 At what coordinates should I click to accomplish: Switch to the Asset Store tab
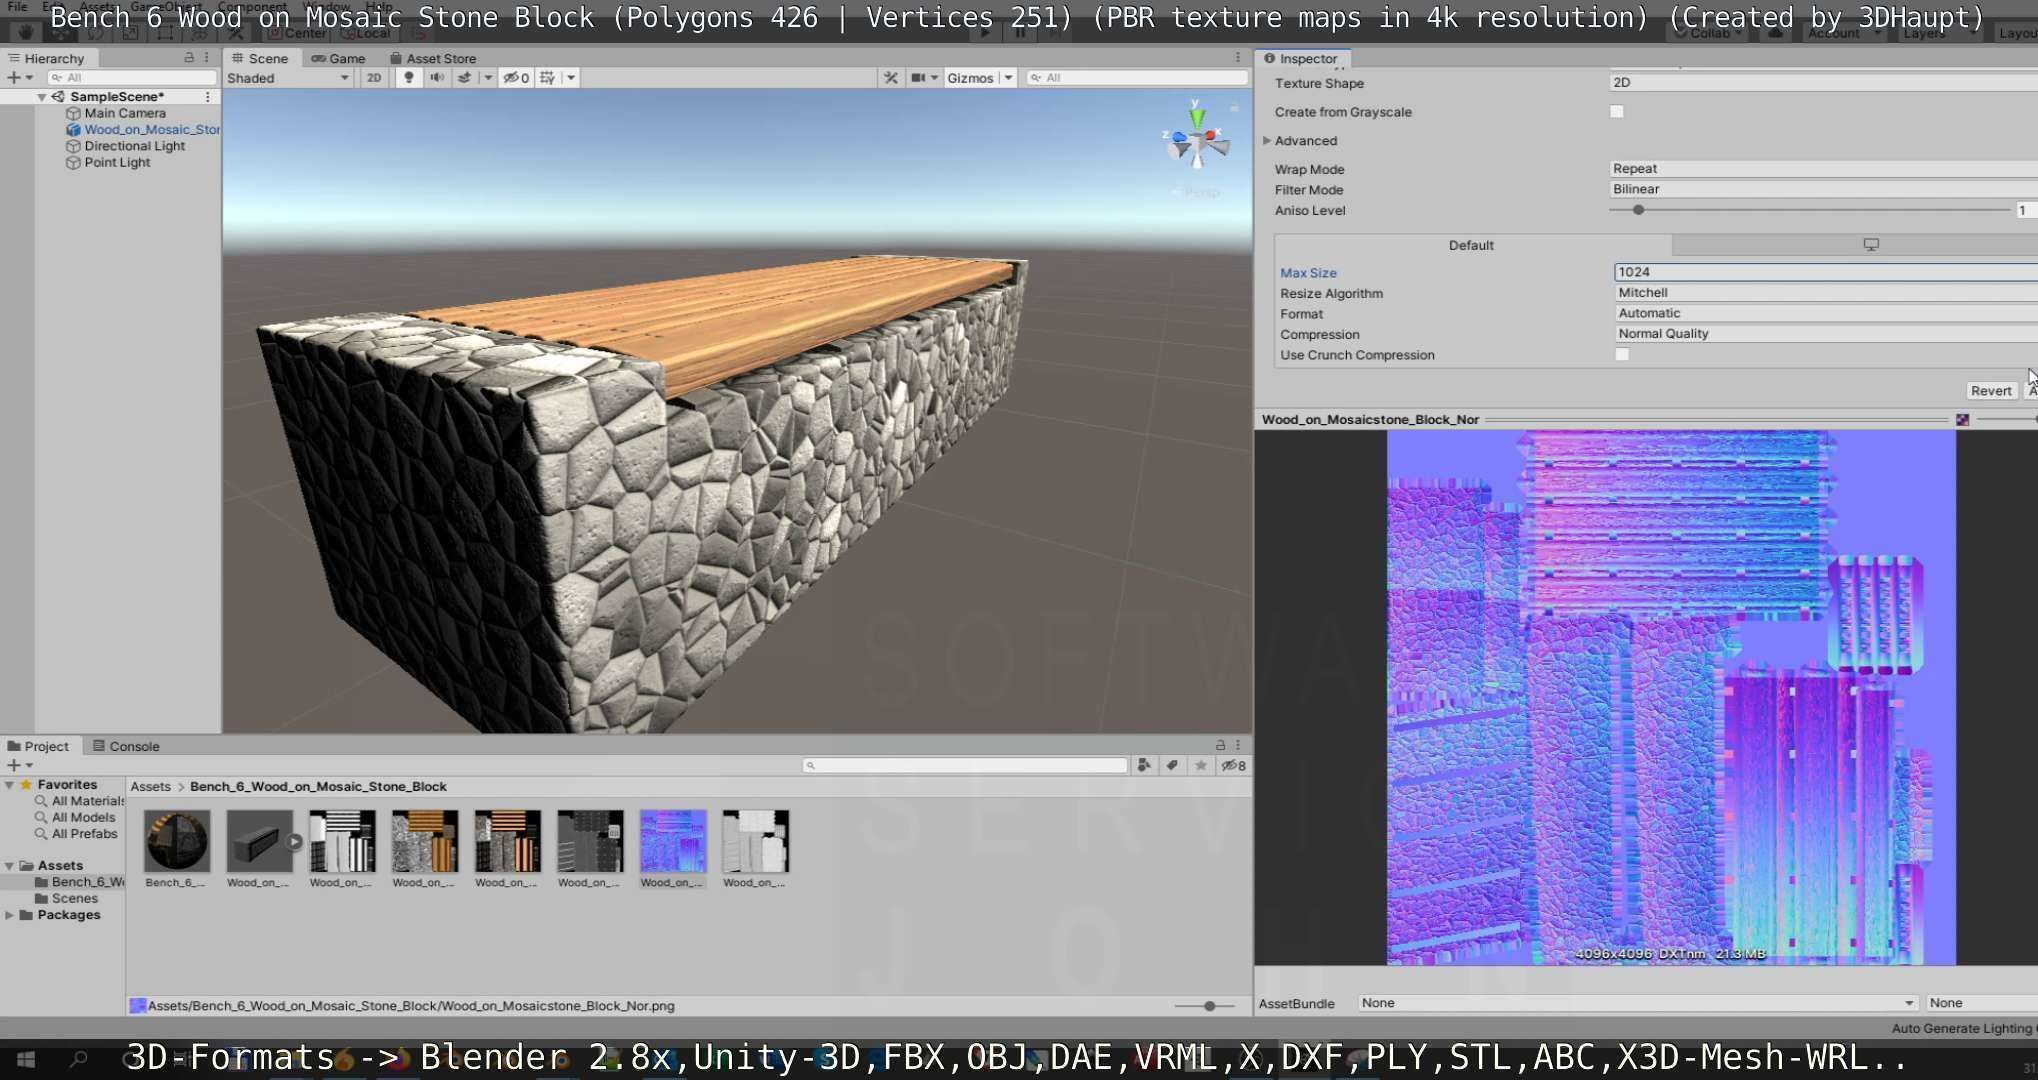tap(433, 58)
